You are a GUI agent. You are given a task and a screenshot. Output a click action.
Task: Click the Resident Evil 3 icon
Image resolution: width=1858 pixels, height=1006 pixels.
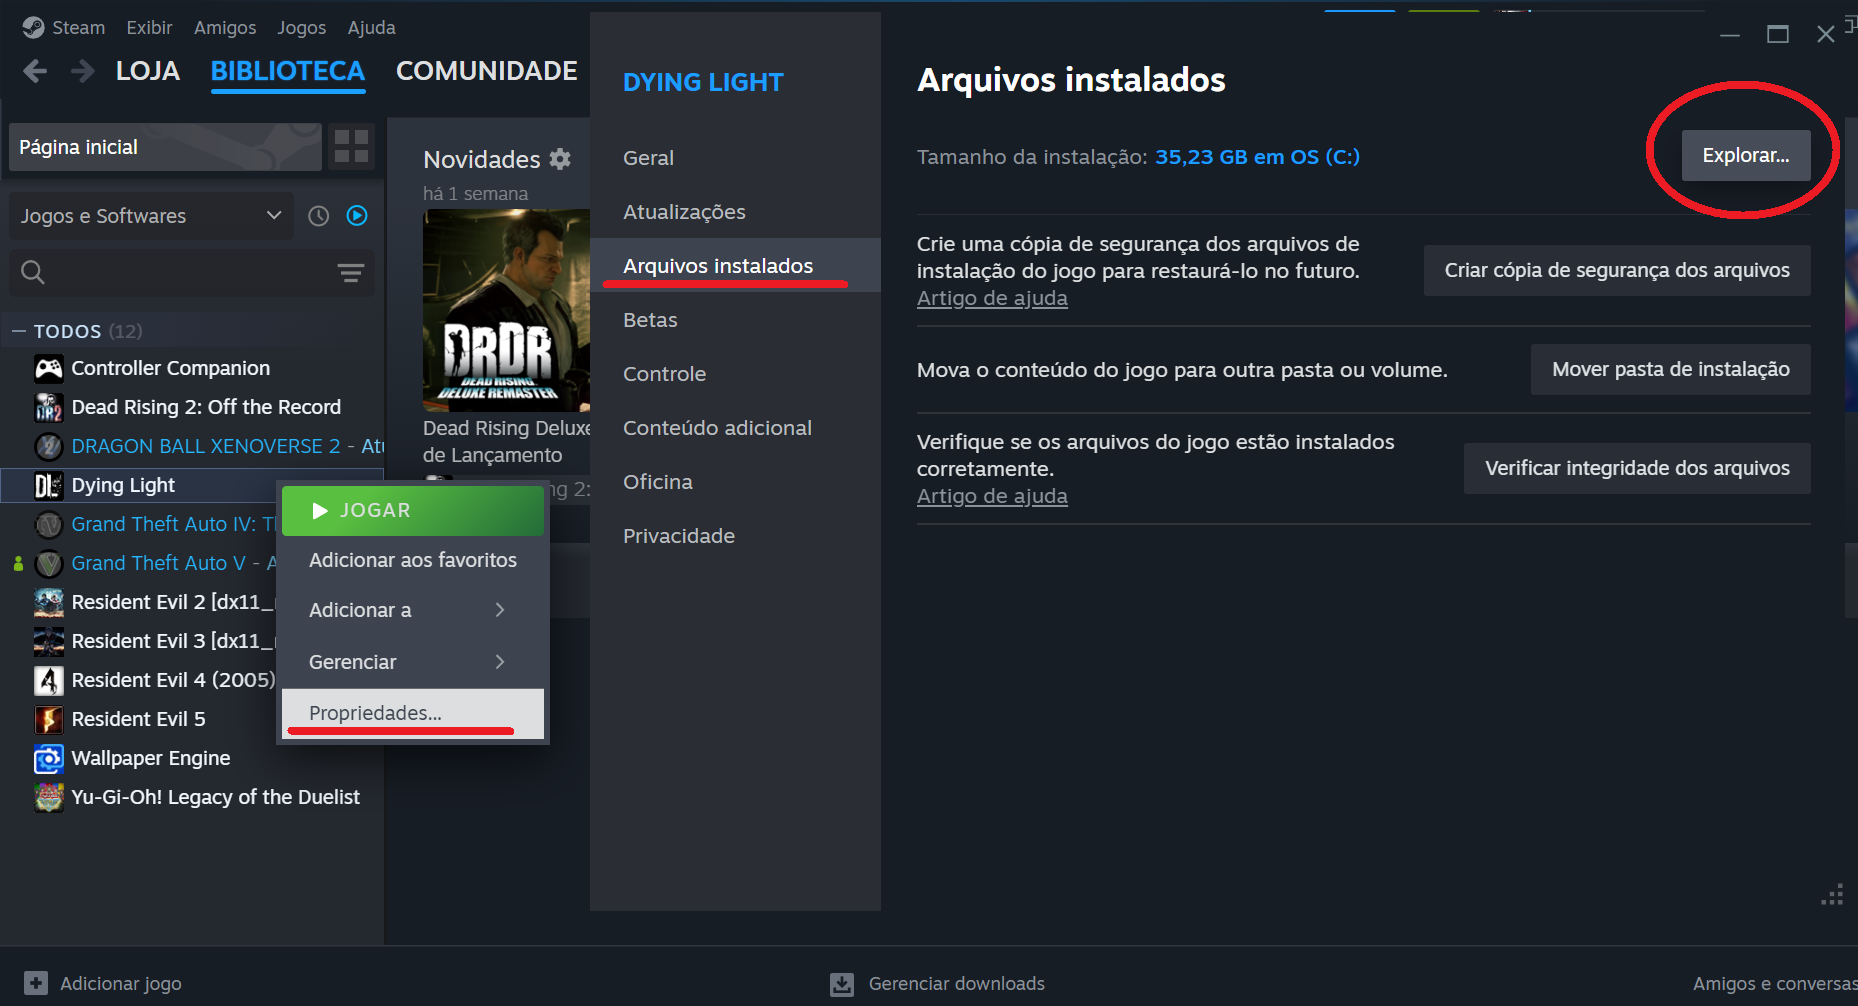(49, 642)
